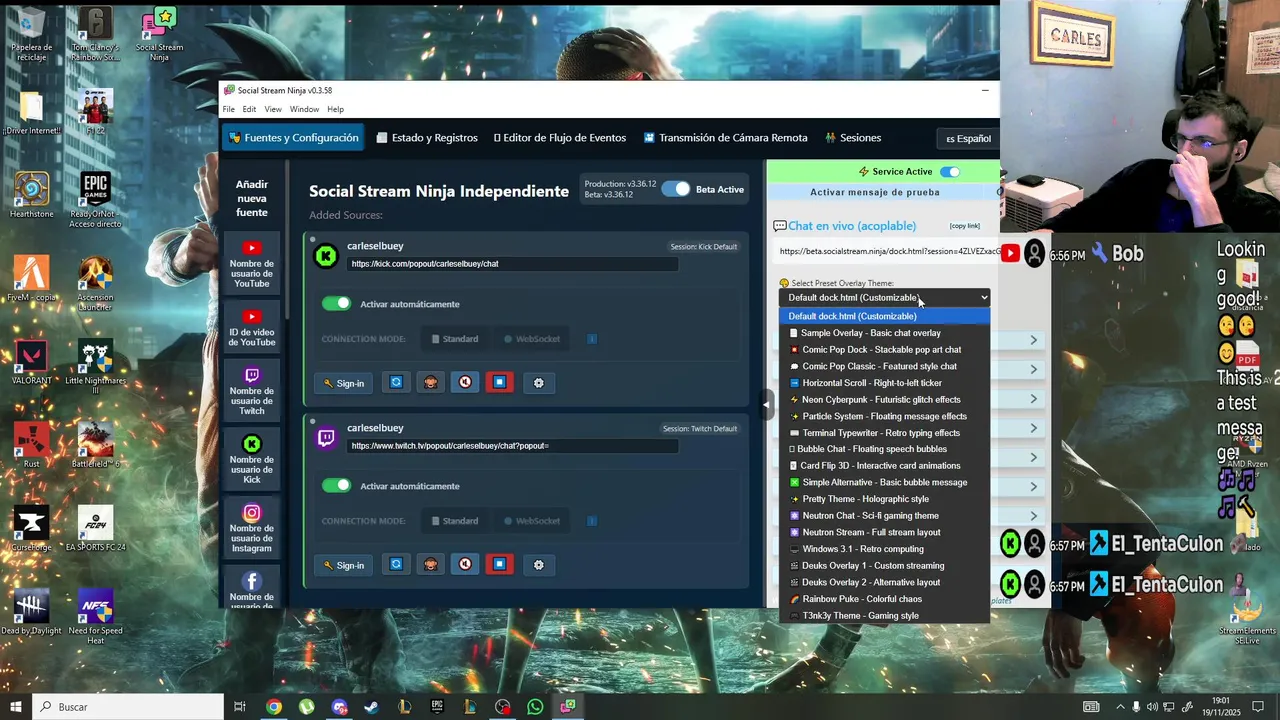Viewport: 1280px width, 720px height.
Task: Choose the Comic Pop Dock theme option
Action: pos(885,350)
